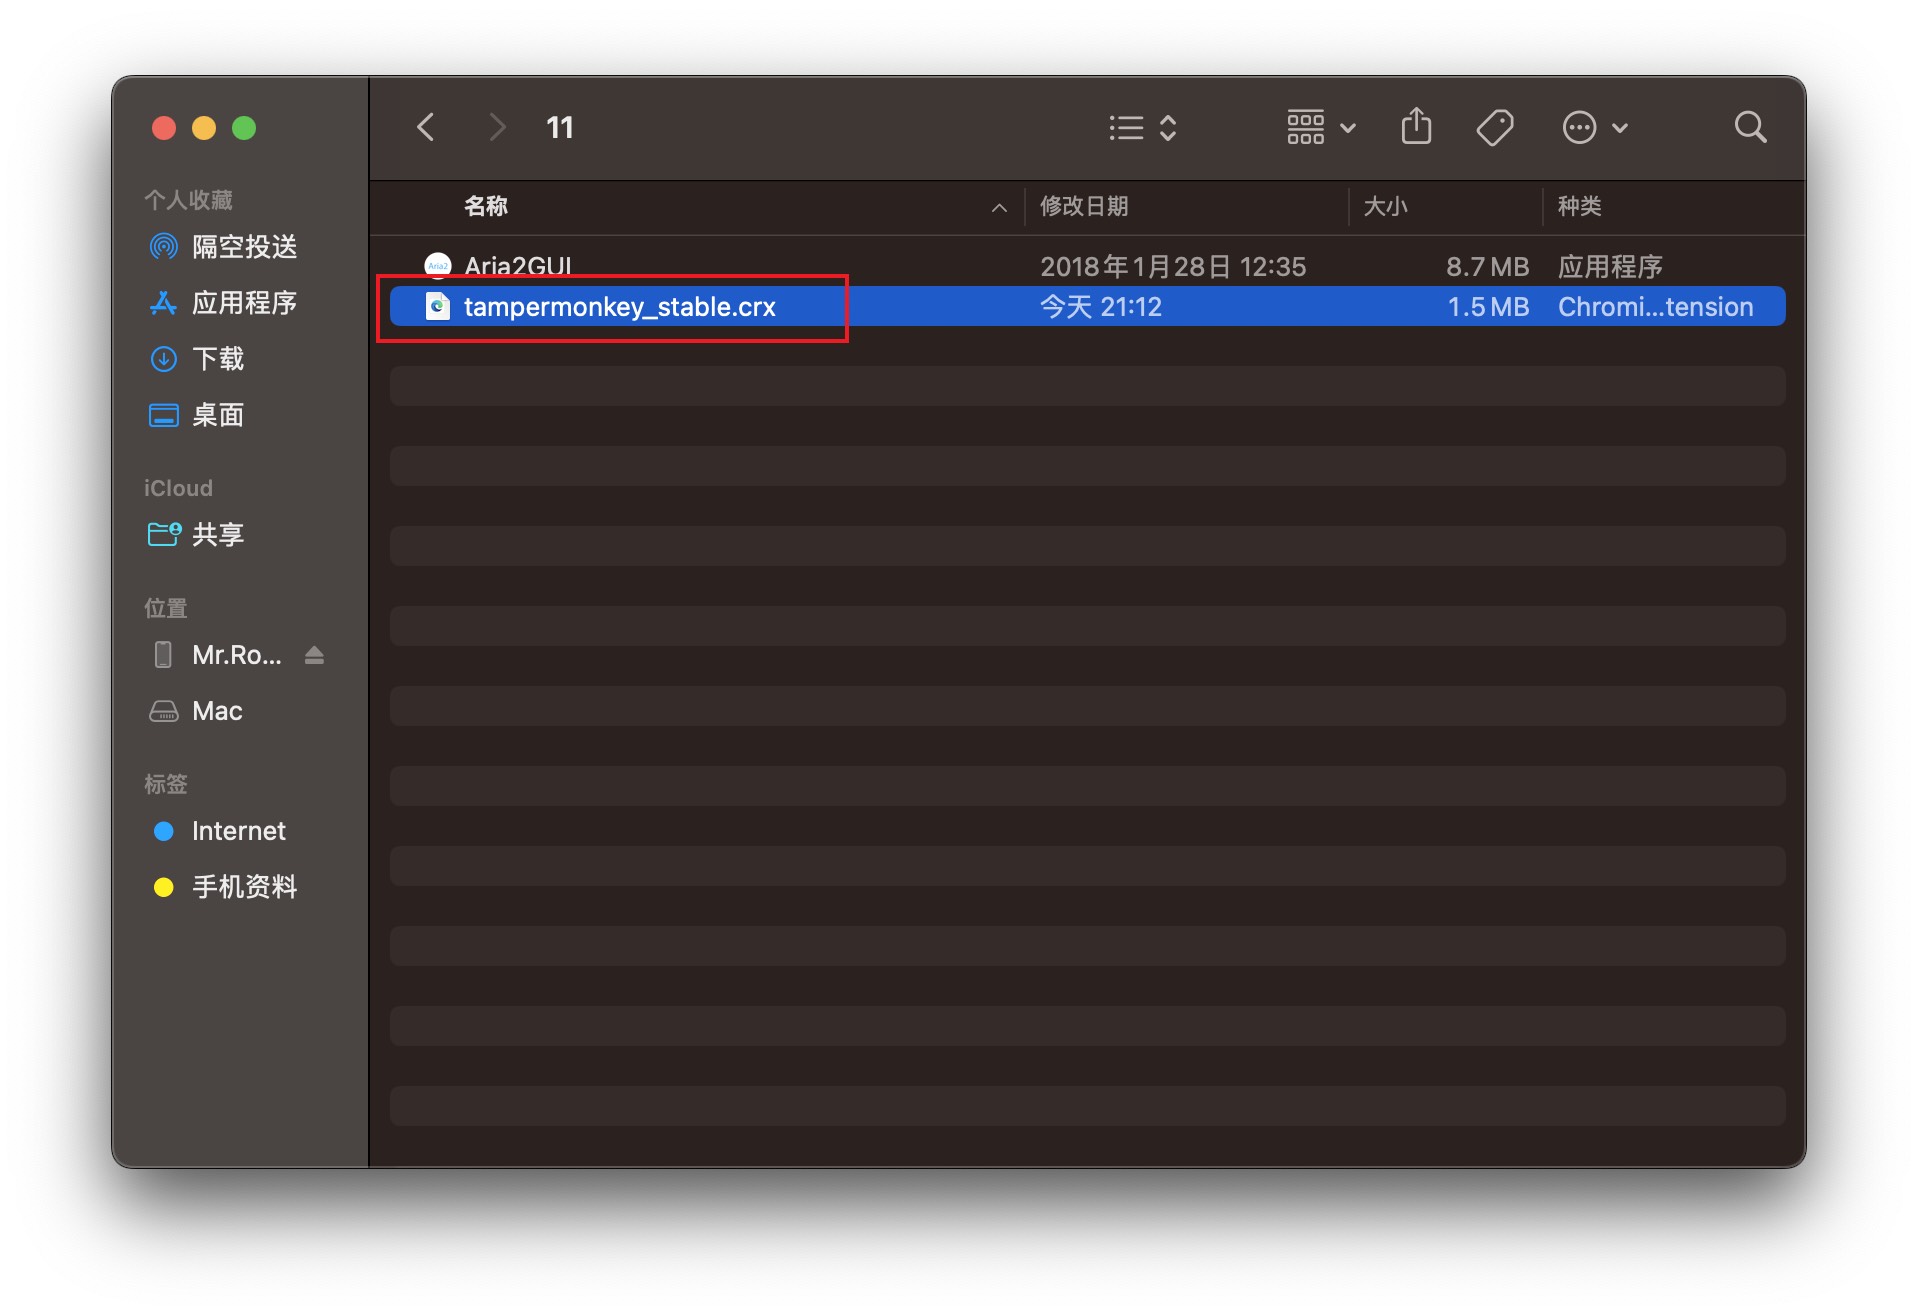Click the folder title 11
Image resolution: width=1918 pixels, height=1316 pixels.
coord(560,127)
